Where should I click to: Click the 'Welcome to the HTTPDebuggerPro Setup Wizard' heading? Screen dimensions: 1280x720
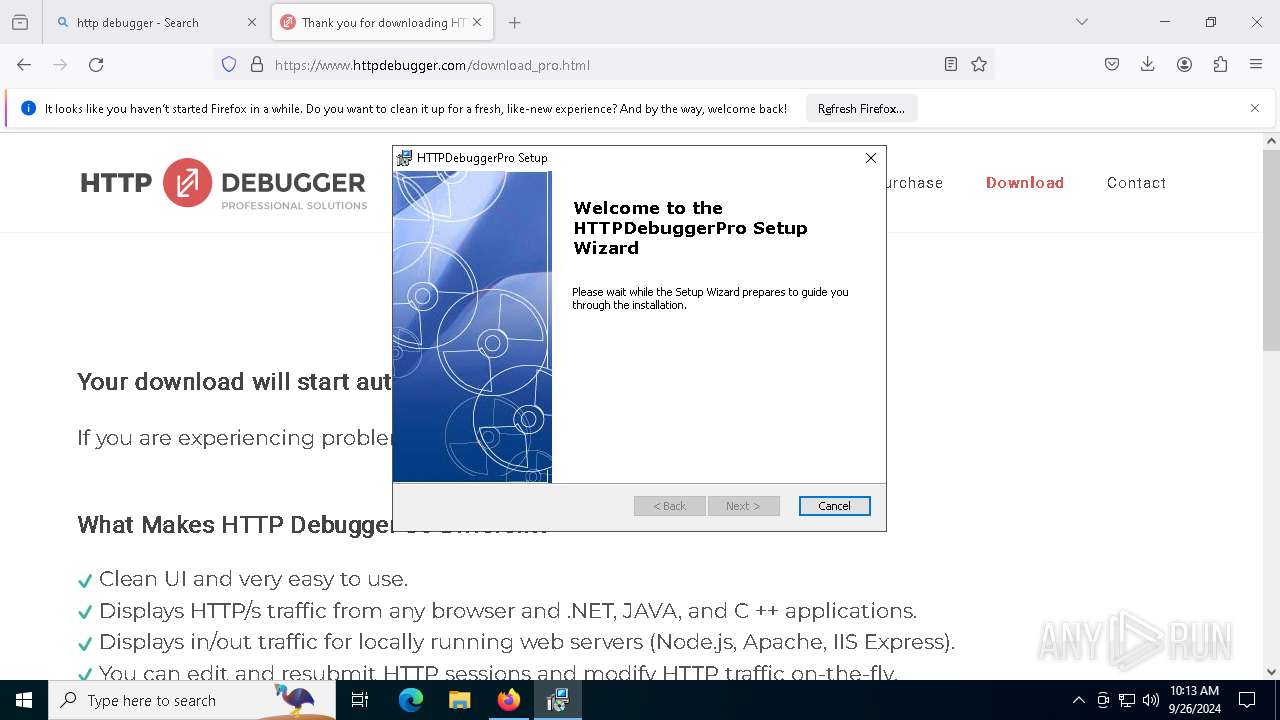pos(690,228)
